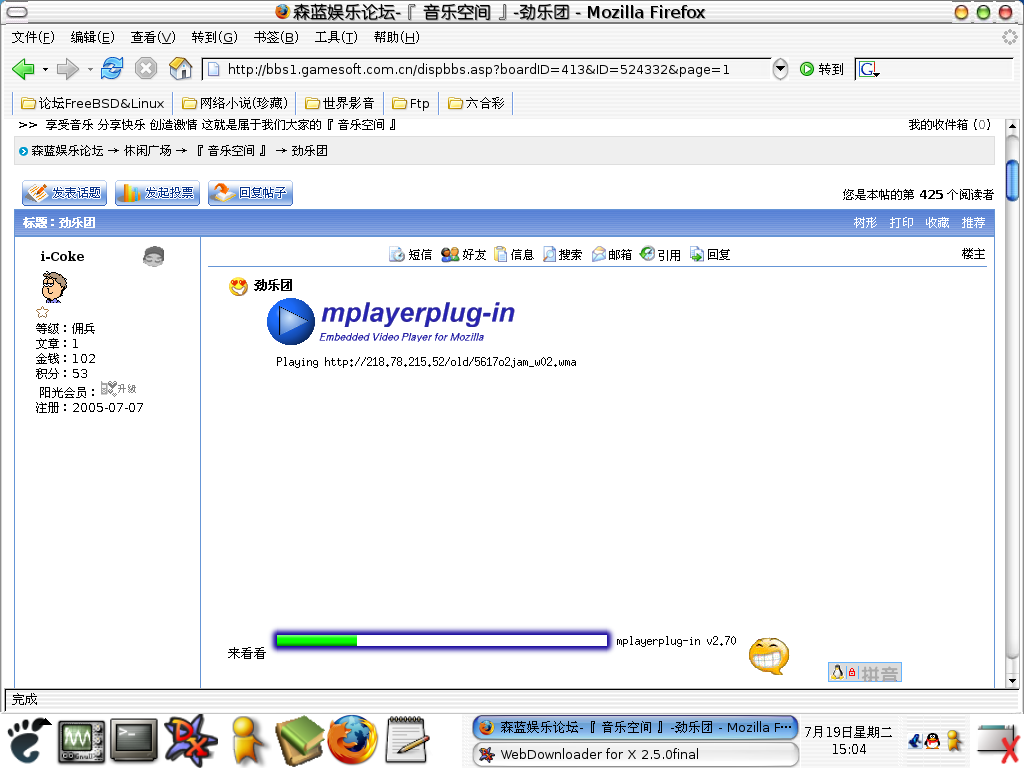Click the QQ penguin tray icon
Screen dimensions: 1024x768
(933, 741)
